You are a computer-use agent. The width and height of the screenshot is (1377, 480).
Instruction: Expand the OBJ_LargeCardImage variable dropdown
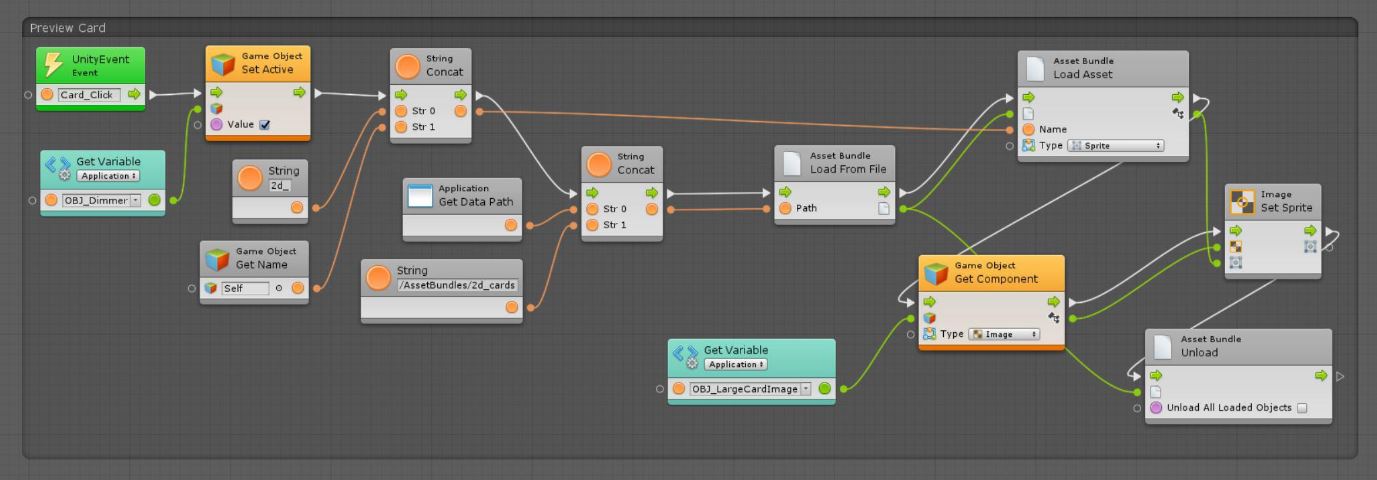806,389
